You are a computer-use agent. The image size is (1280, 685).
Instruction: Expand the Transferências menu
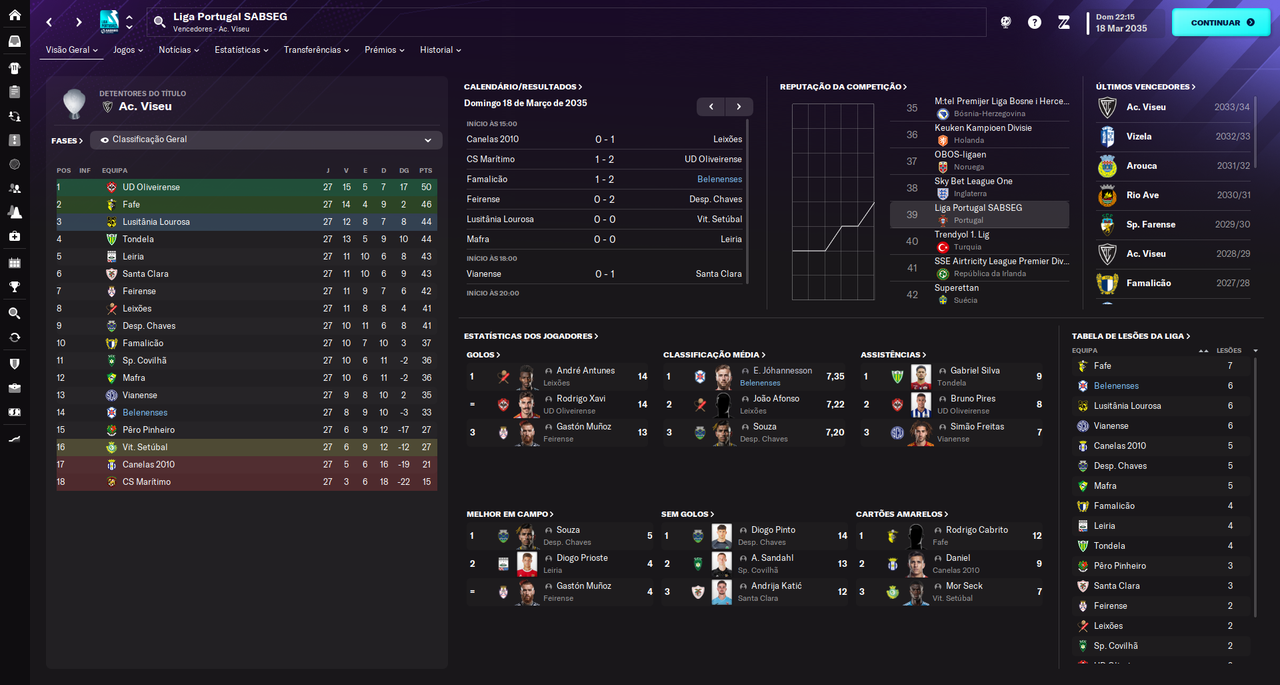[316, 50]
